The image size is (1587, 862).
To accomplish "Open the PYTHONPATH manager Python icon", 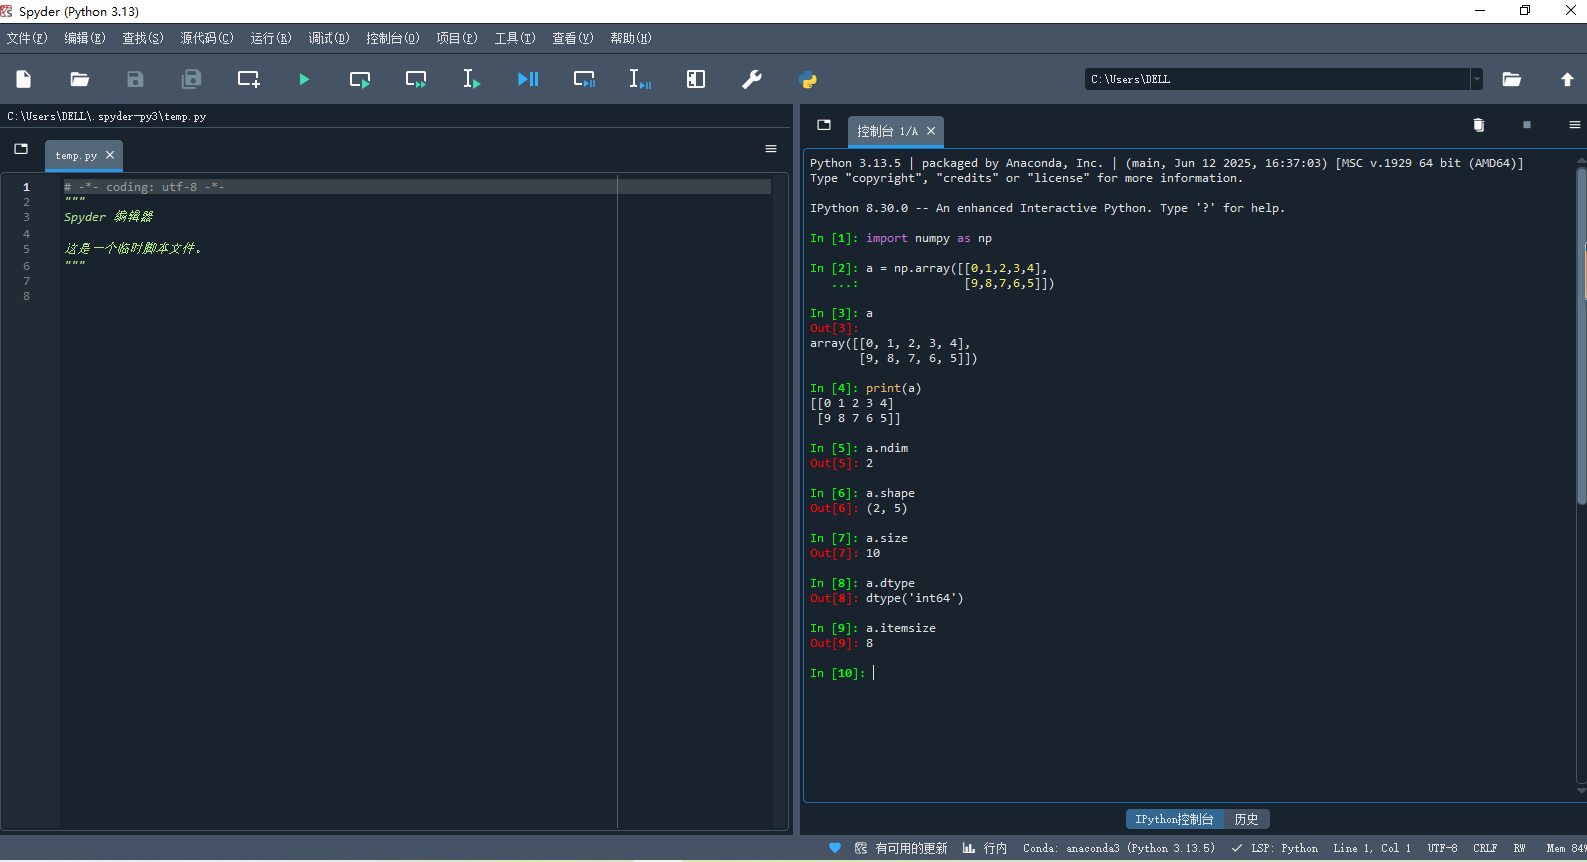I will tap(808, 79).
